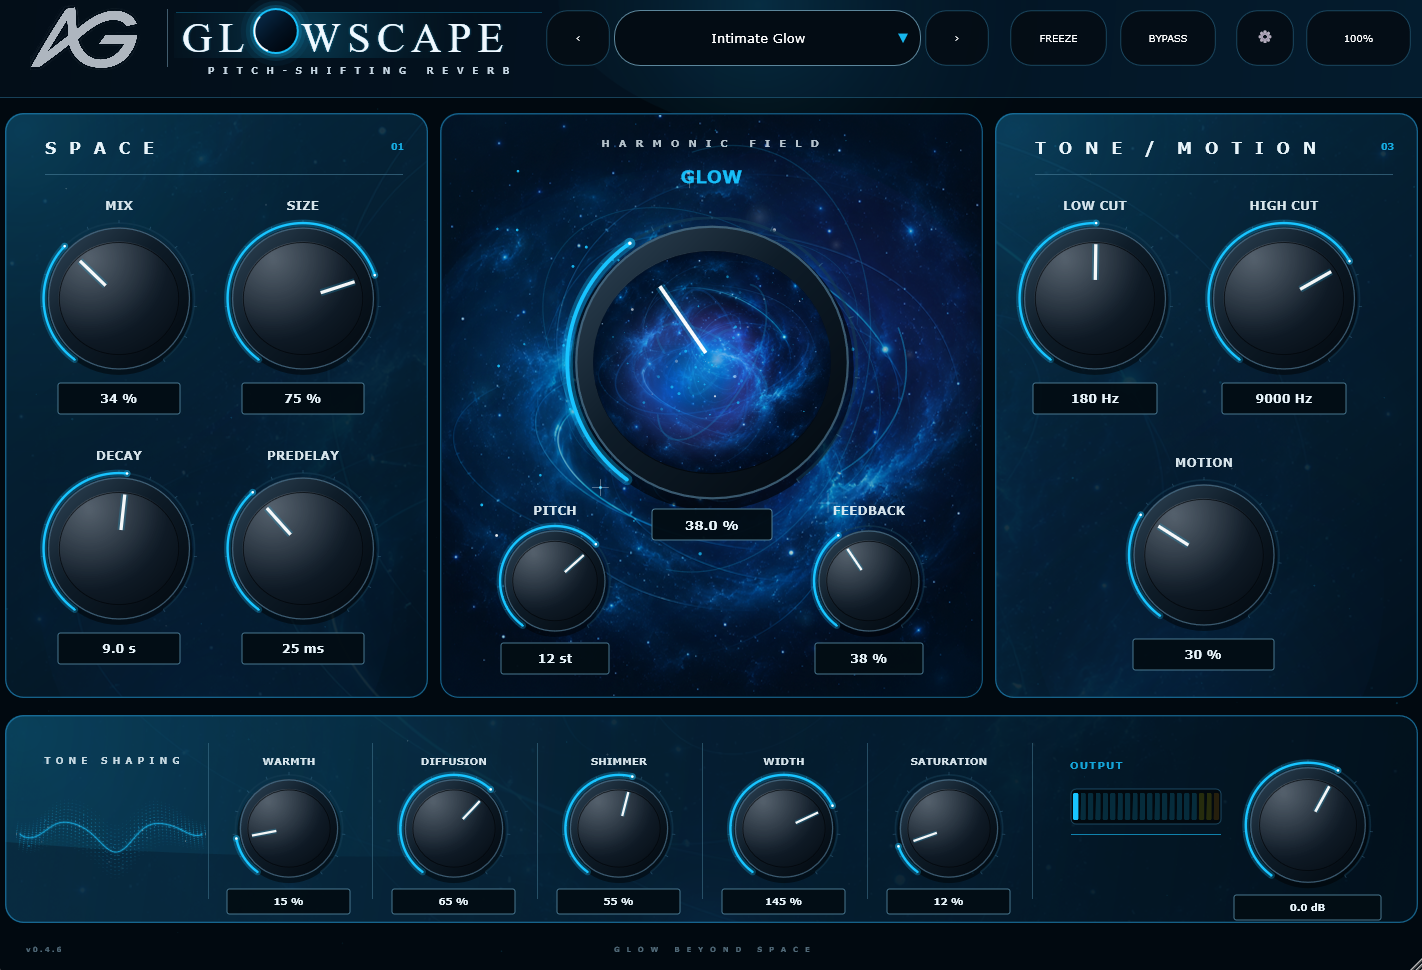Toggle the FREEZE button
The image size is (1422, 970).
click(x=1058, y=38)
